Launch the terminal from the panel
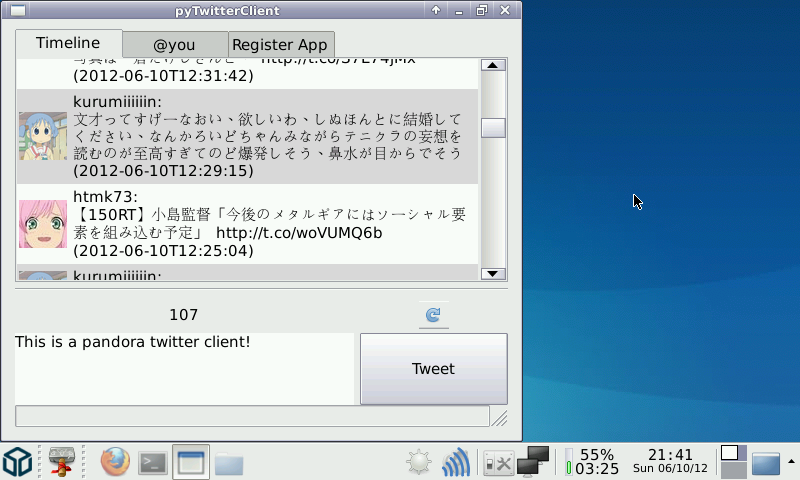 [153, 463]
